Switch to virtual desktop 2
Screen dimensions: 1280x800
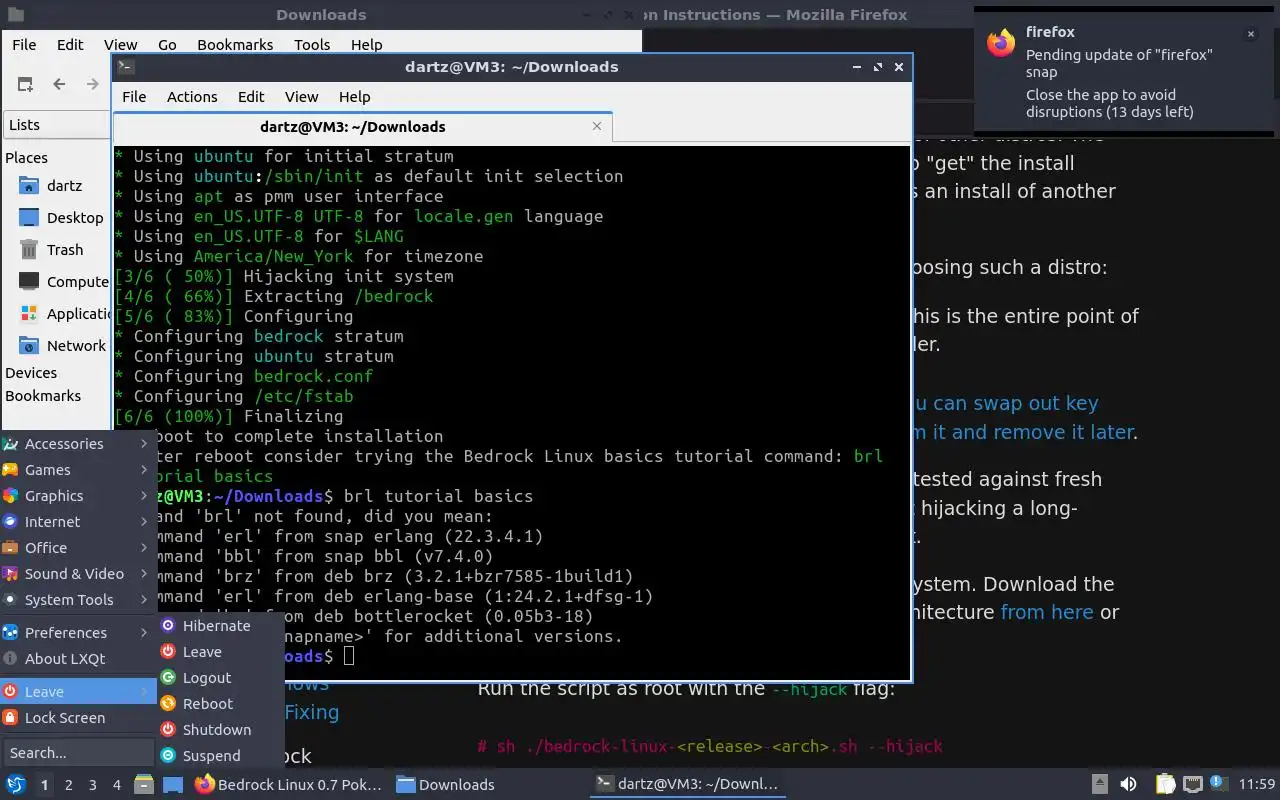(x=68, y=785)
